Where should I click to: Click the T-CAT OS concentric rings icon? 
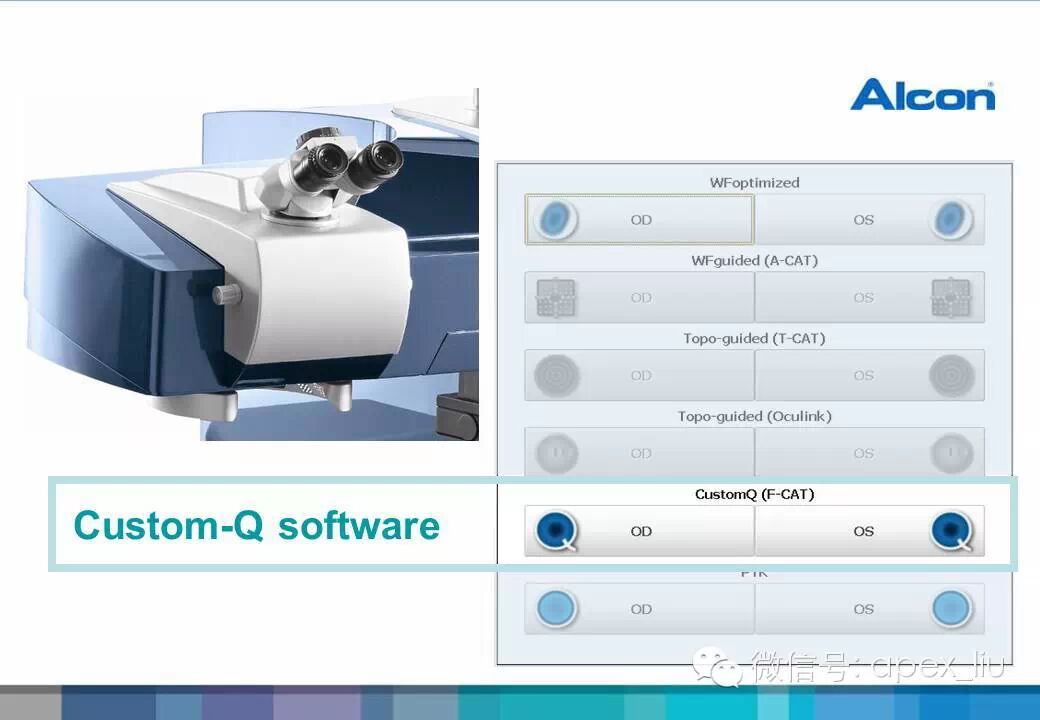952,376
